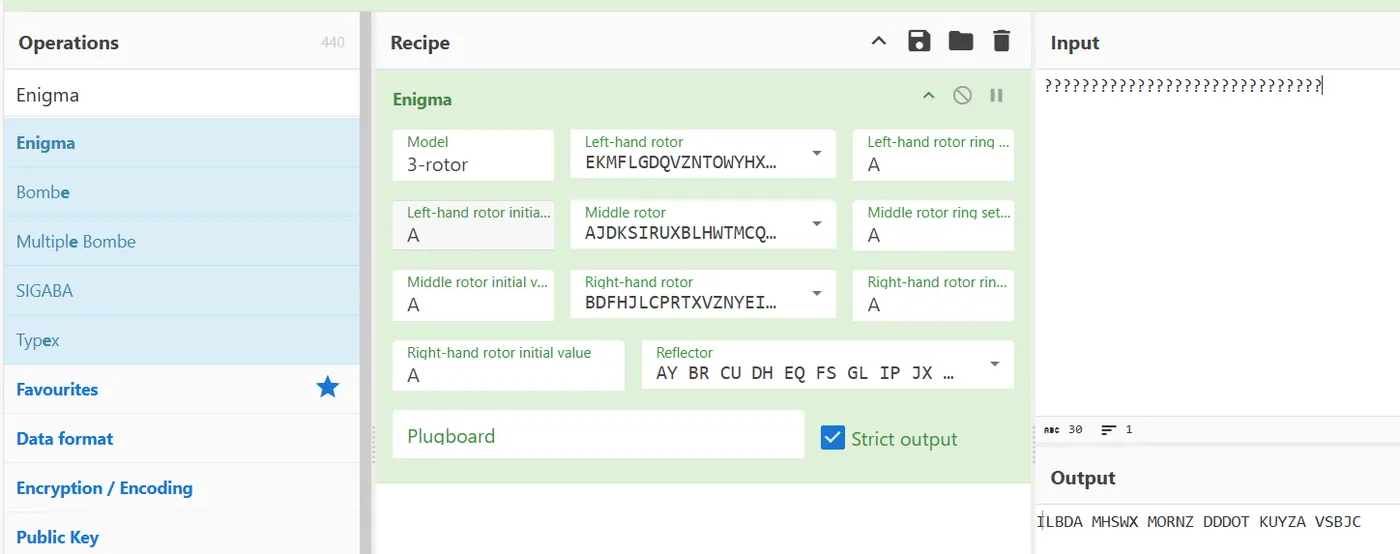The height and width of the screenshot is (554, 1400).
Task: Clear the recipe using the trash icon
Action: 1001,41
